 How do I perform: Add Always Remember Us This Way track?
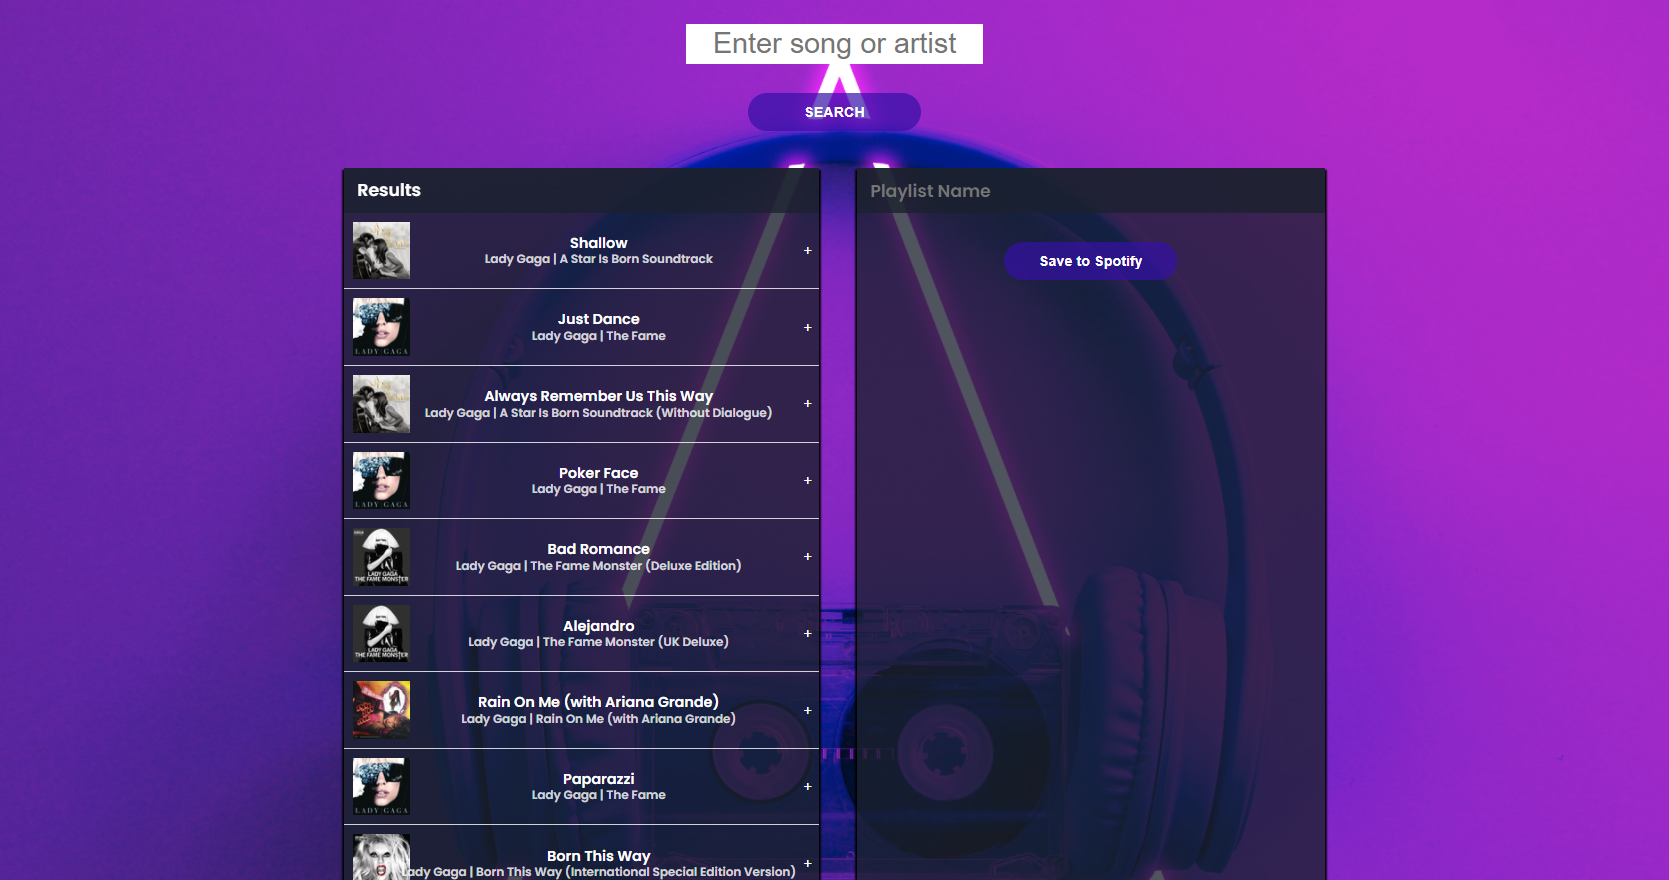point(807,404)
